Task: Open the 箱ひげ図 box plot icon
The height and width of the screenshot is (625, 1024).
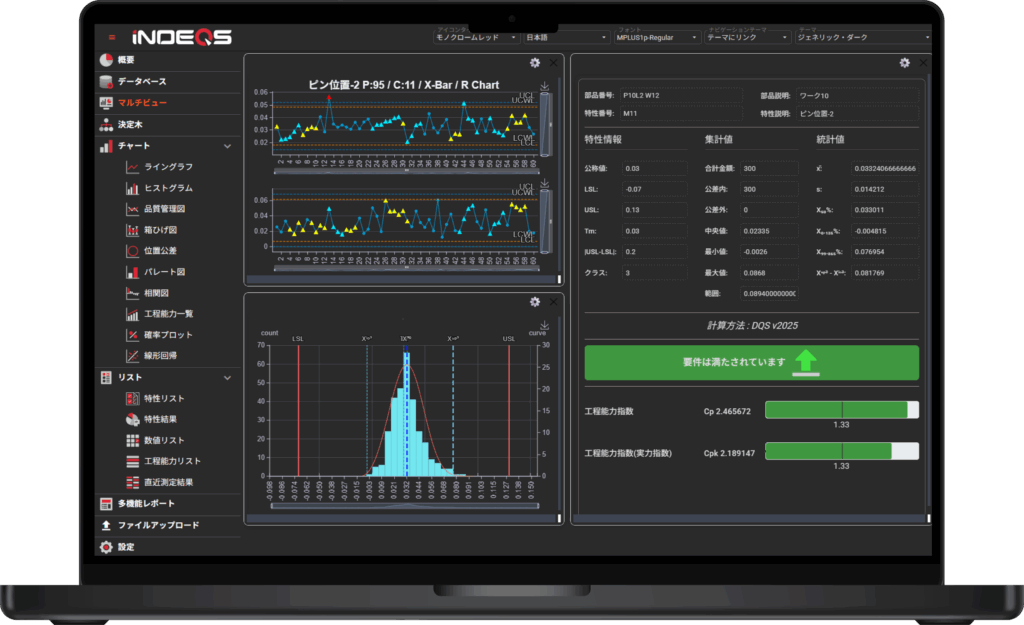Action: (132, 230)
